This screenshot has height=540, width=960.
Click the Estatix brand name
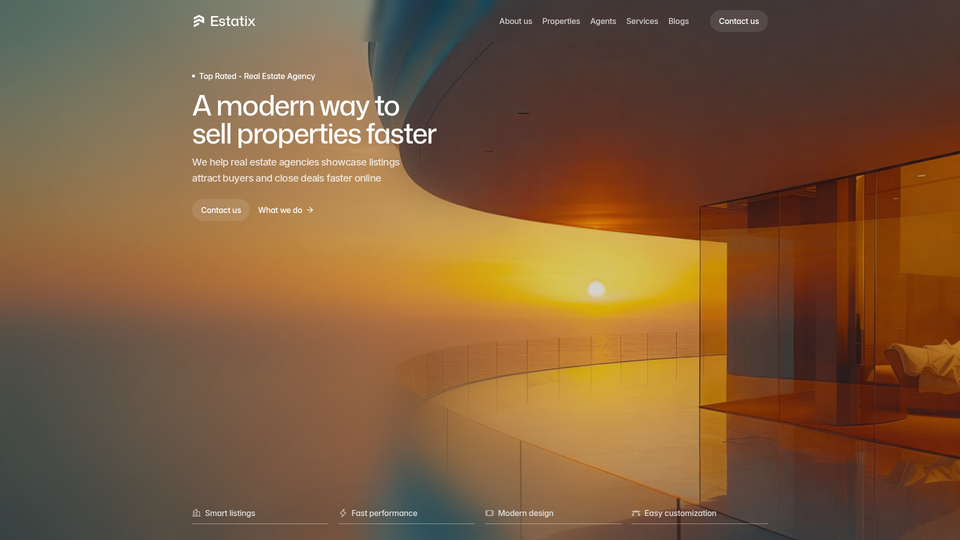coord(233,21)
